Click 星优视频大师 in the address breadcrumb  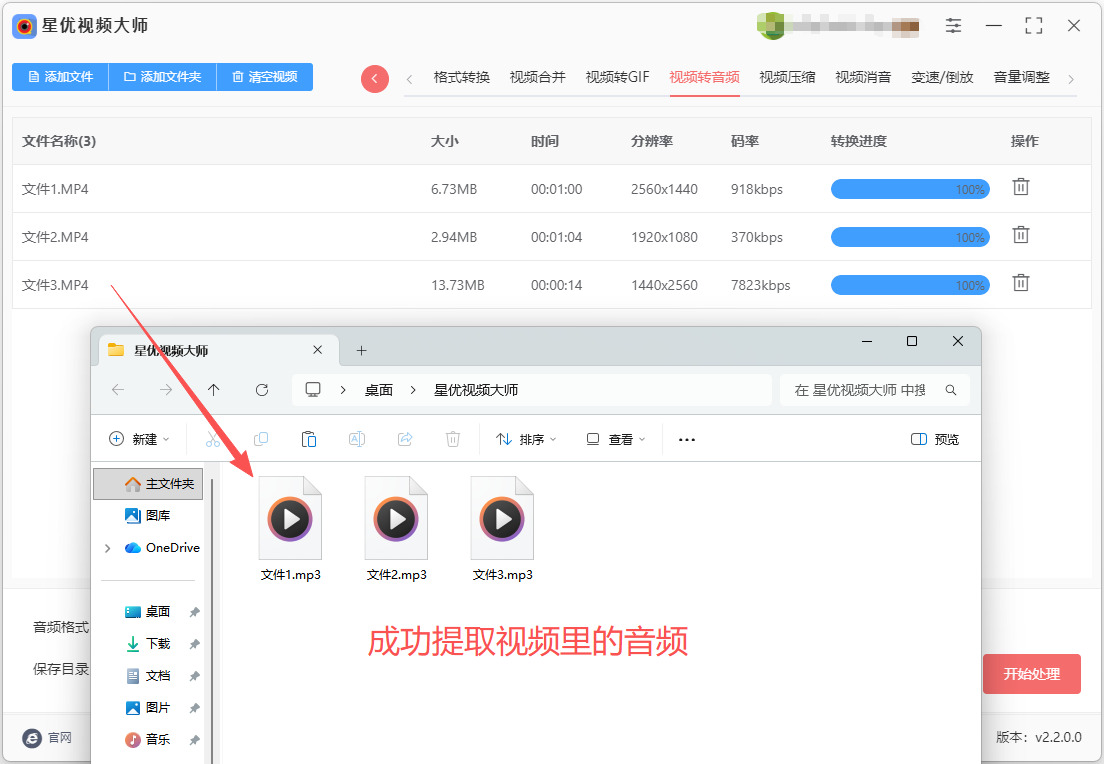[x=476, y=390]
